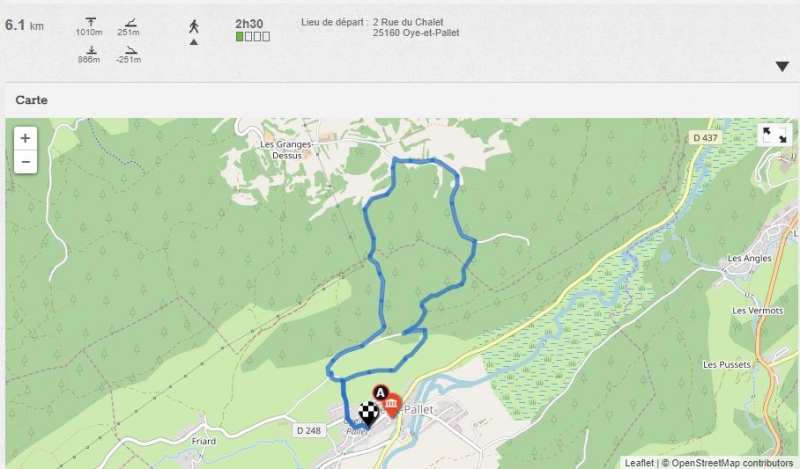
Task: Click the walking hiker icon
Action: [x=194, y=27]
